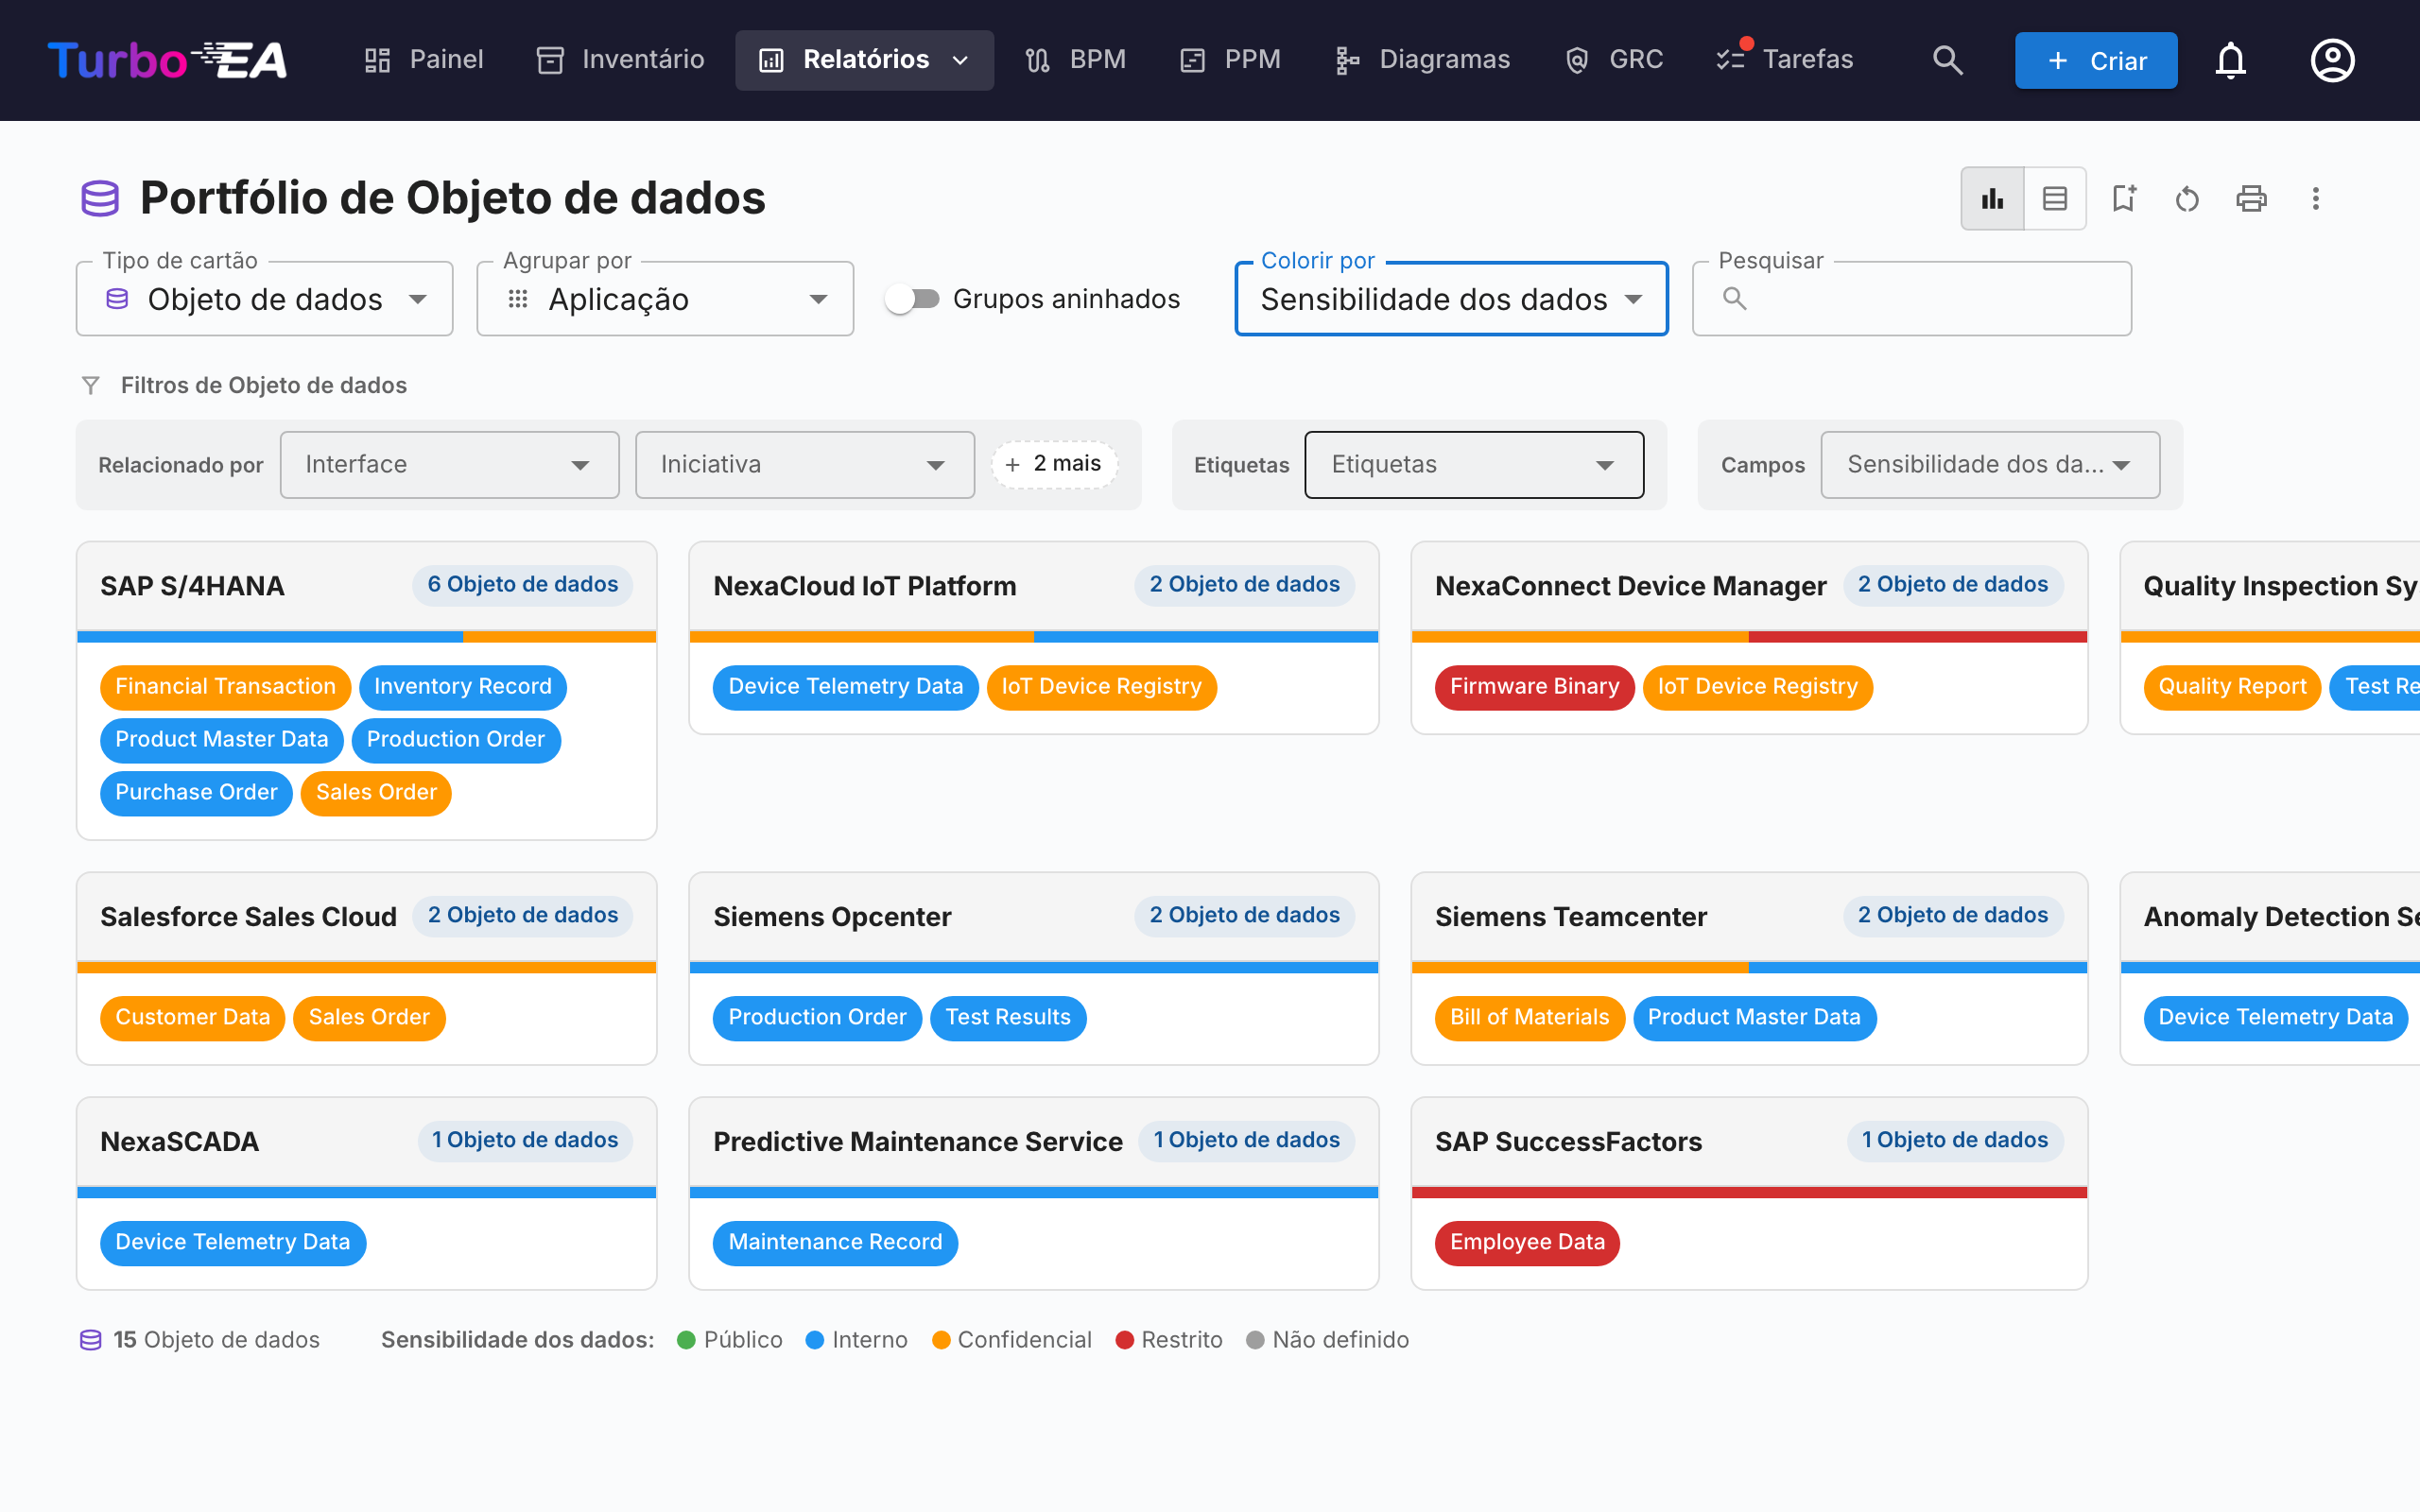Open the Tipo de cartão dropdown
The image size is (2420, 1512).
coord(264,298)
